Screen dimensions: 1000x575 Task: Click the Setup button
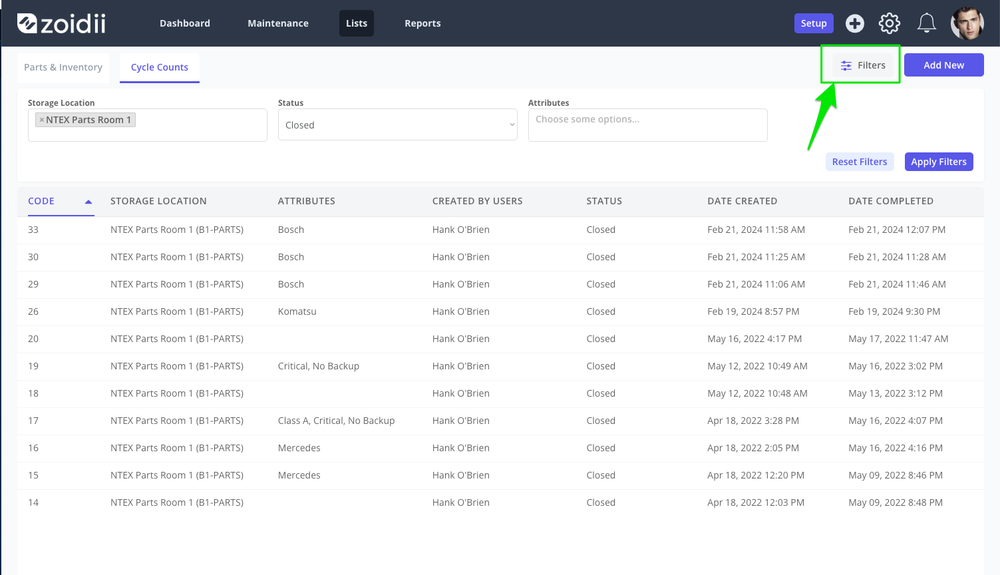point(813,24)
